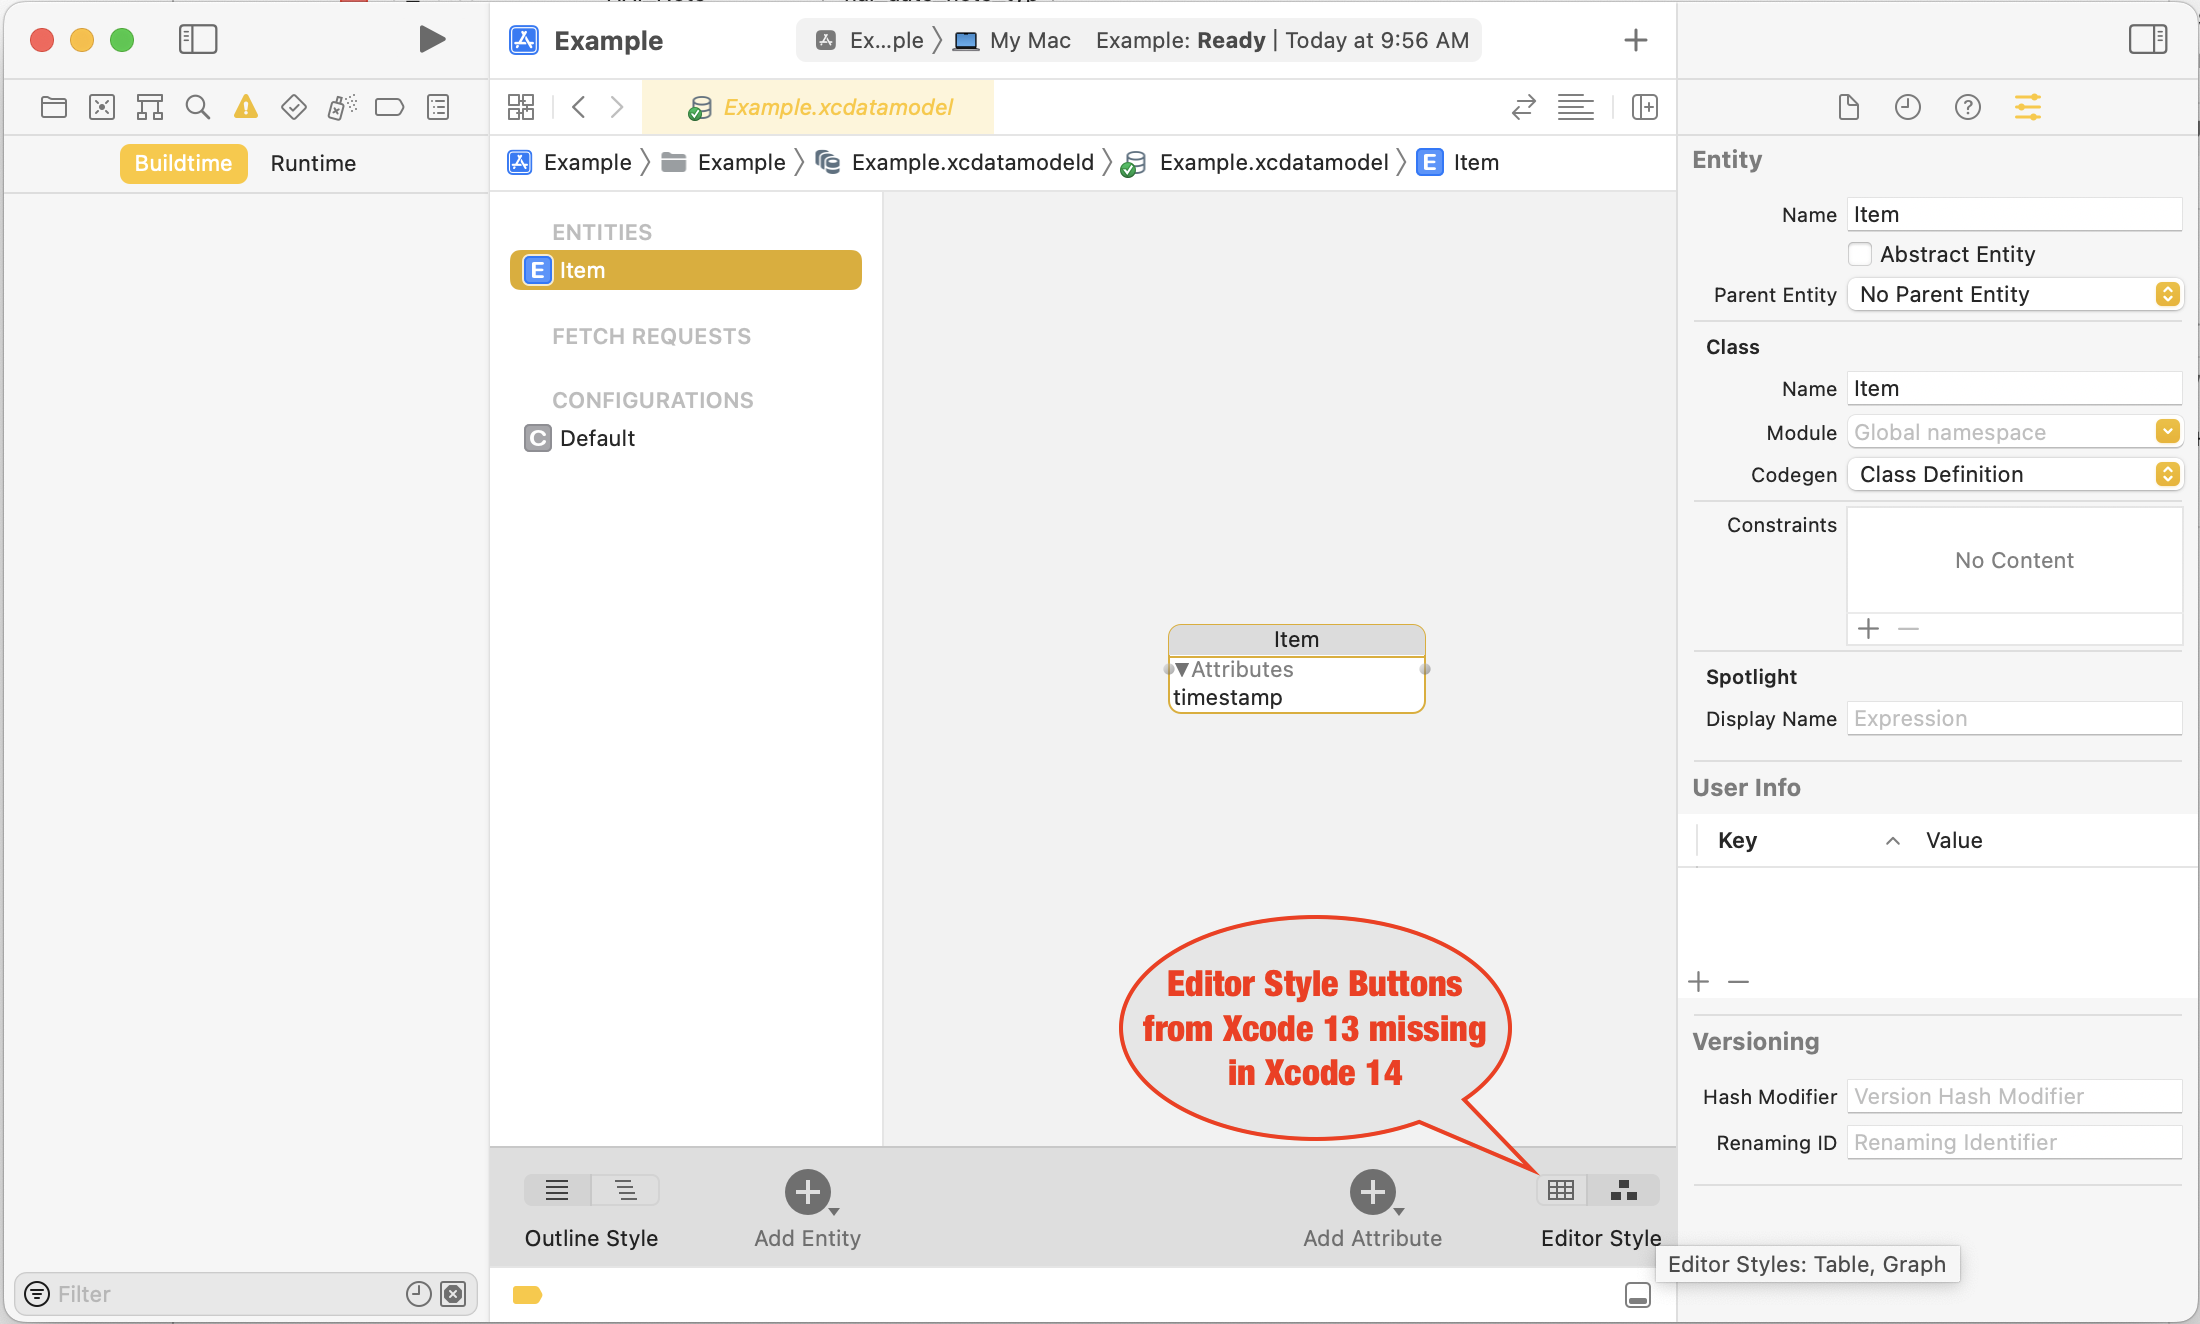Viewport: 2200px width, 1324px height.
Task: Switch to Table editor style icon
Action: click(x=1561, y=1190)
